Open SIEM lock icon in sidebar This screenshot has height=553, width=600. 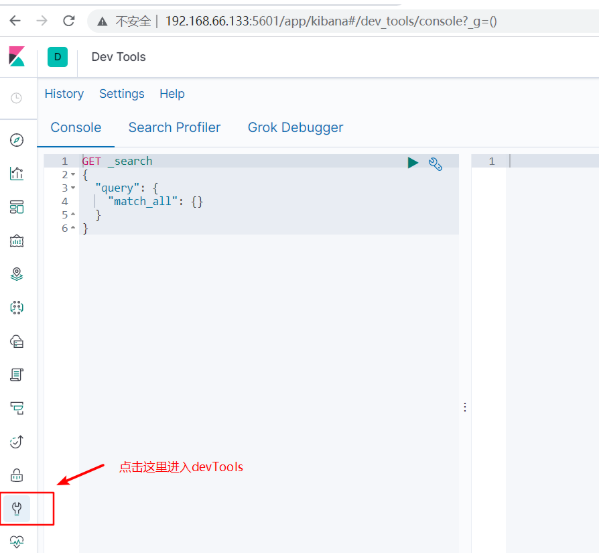tap(17, 475)
